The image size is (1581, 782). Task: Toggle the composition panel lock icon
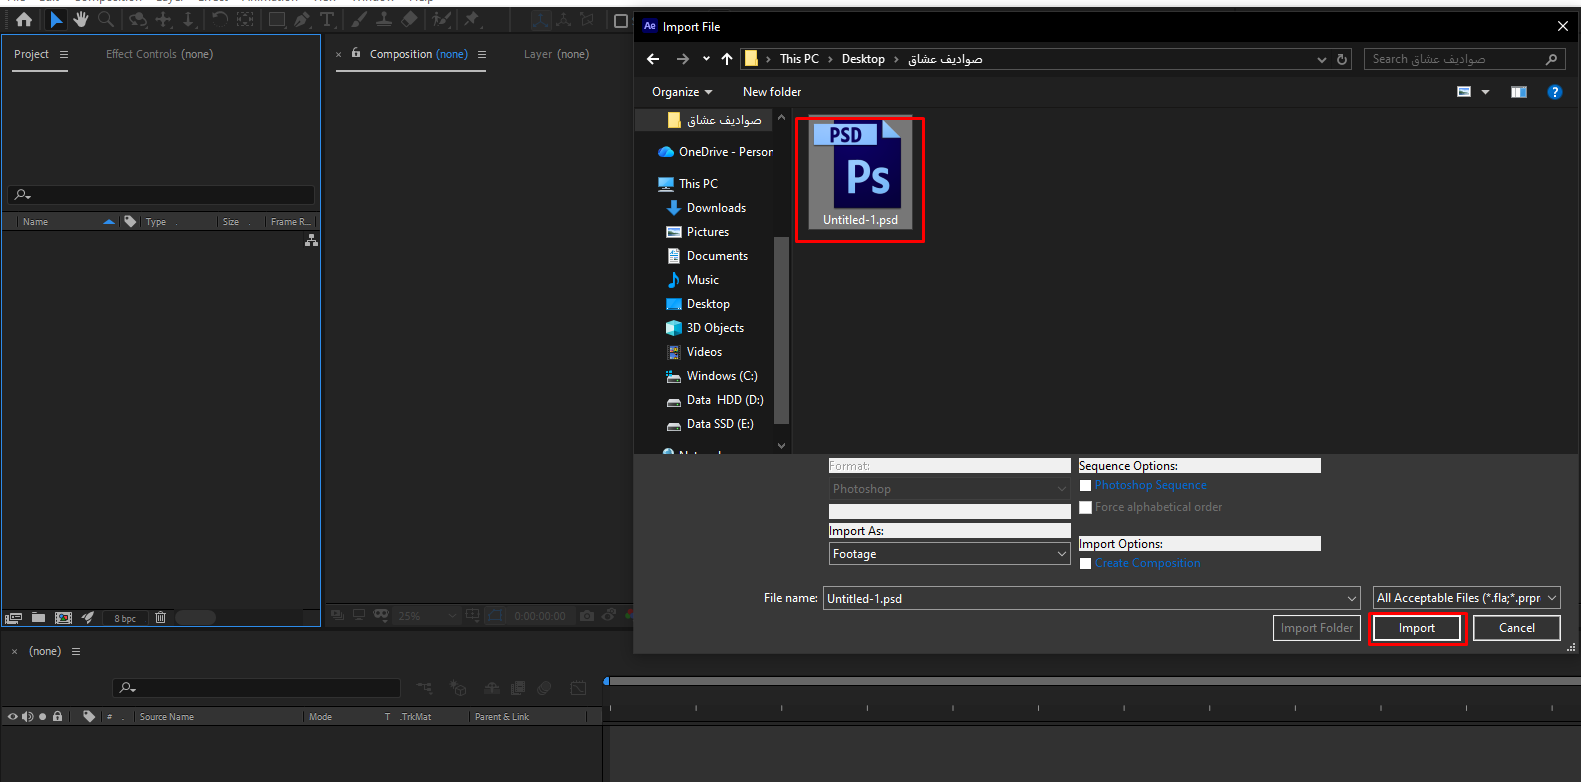[356, 53]
